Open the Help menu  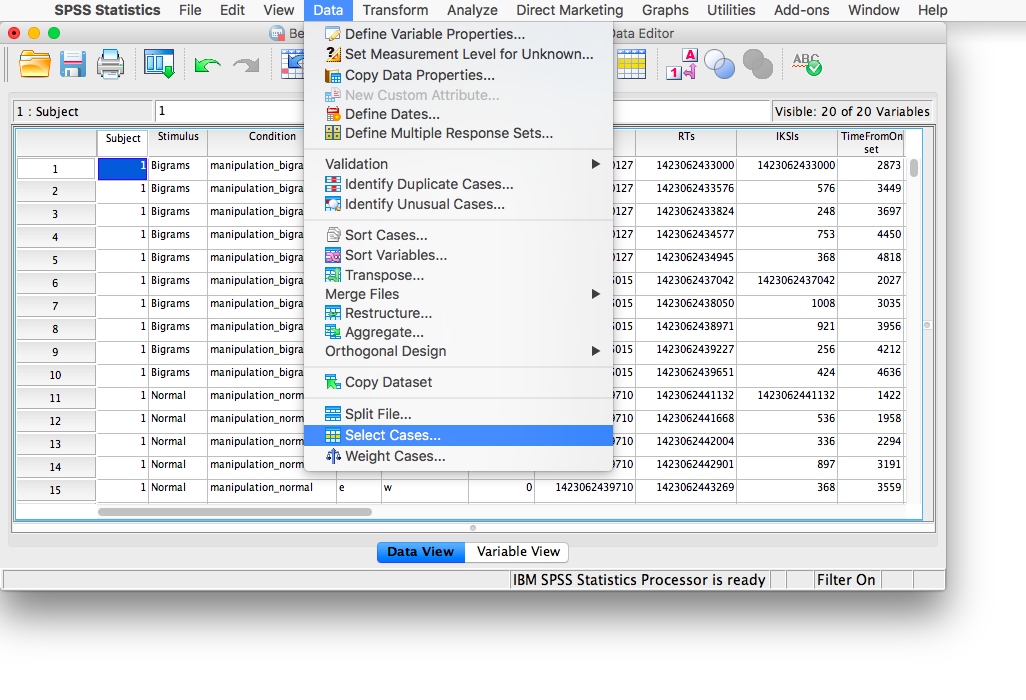click(932, 10)
